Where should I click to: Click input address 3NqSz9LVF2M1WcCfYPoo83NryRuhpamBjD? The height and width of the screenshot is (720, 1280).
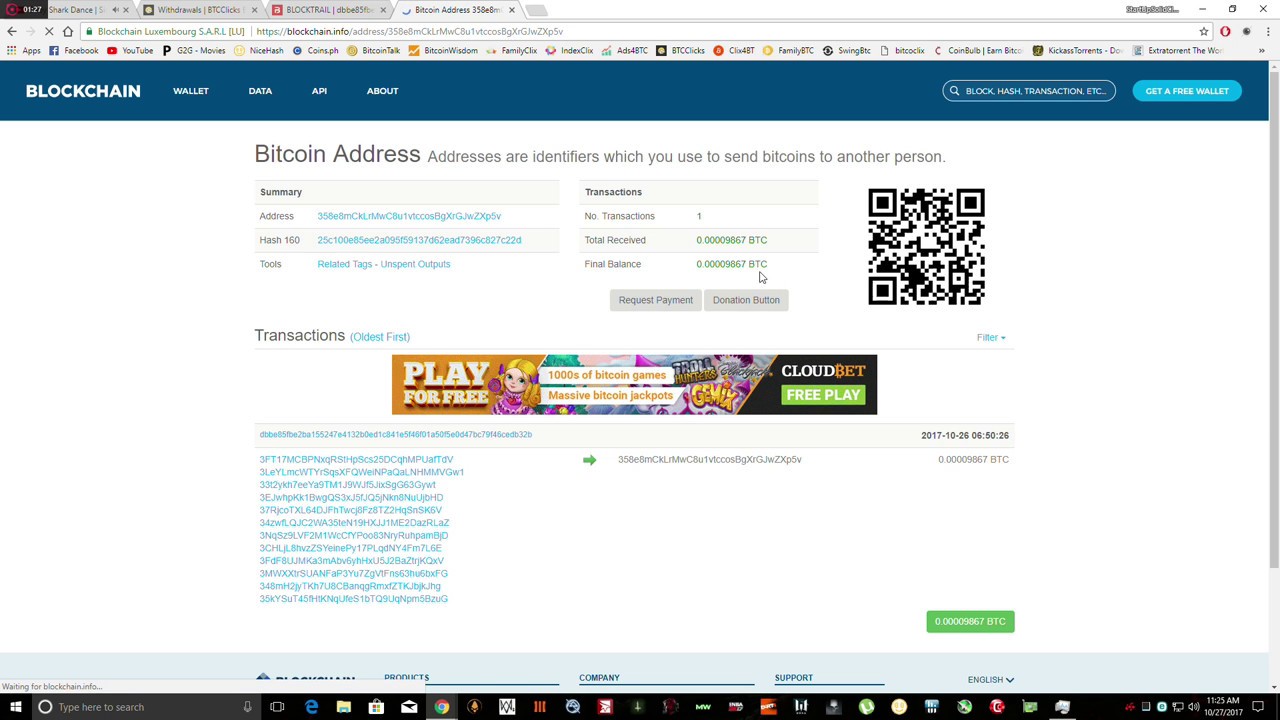point(353,536)
